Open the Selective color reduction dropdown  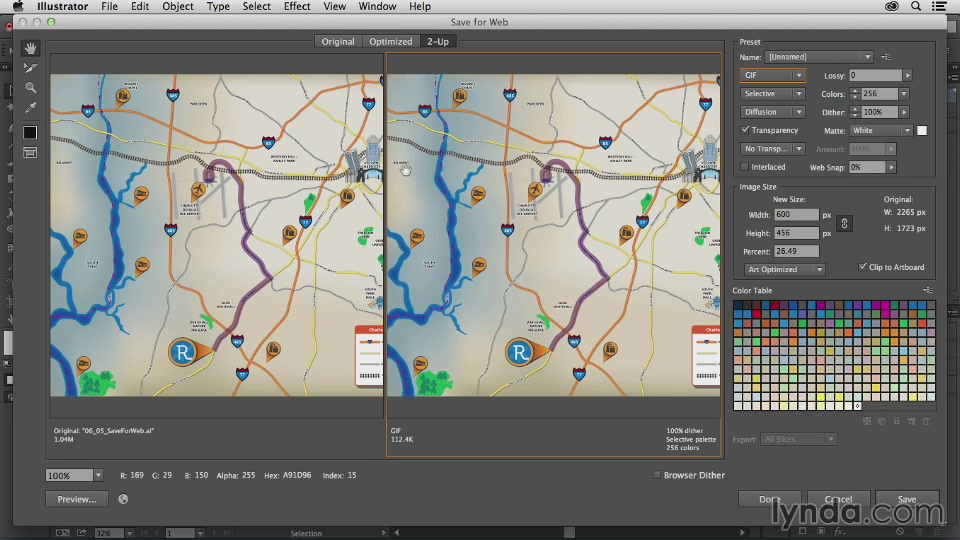tap(773, 94)
